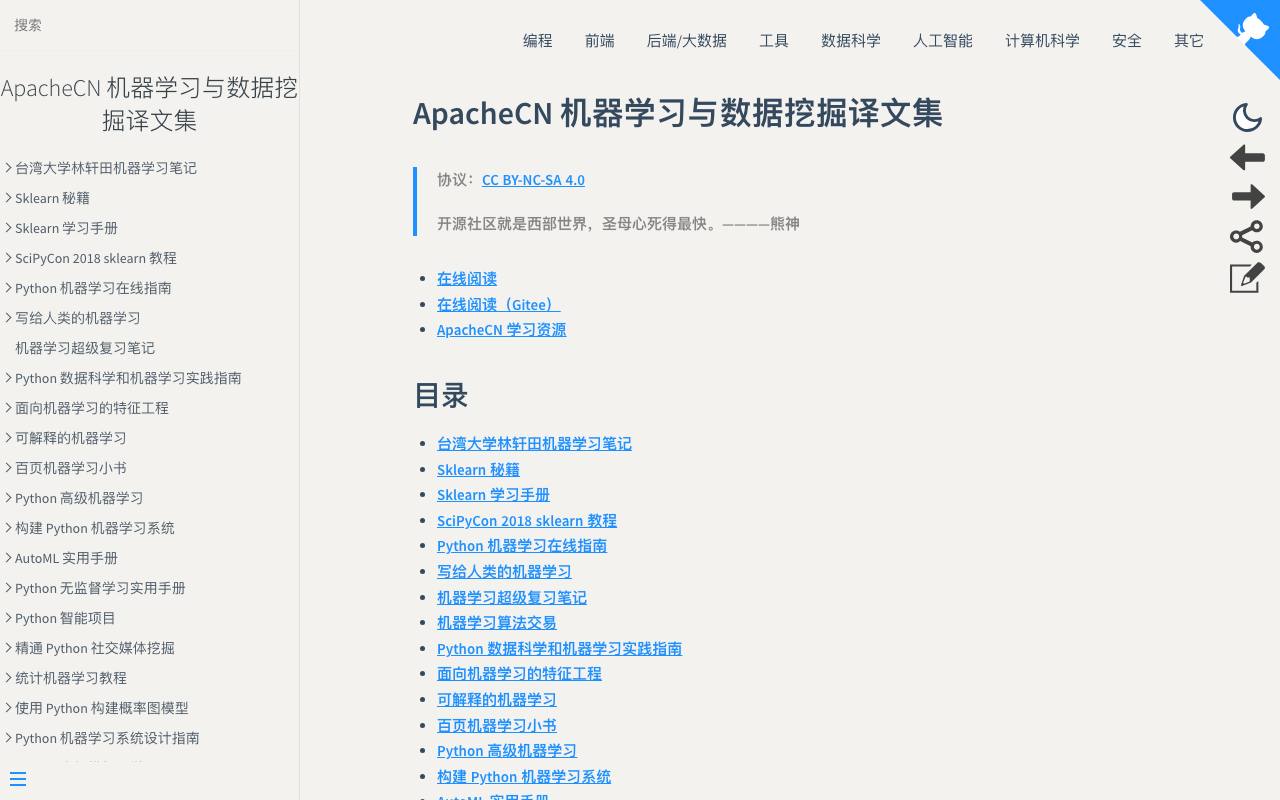Open Sklearn 秘籍 link in 目录 list
1280x800 pixels.
pyautogui.click(x=478, y=470)
